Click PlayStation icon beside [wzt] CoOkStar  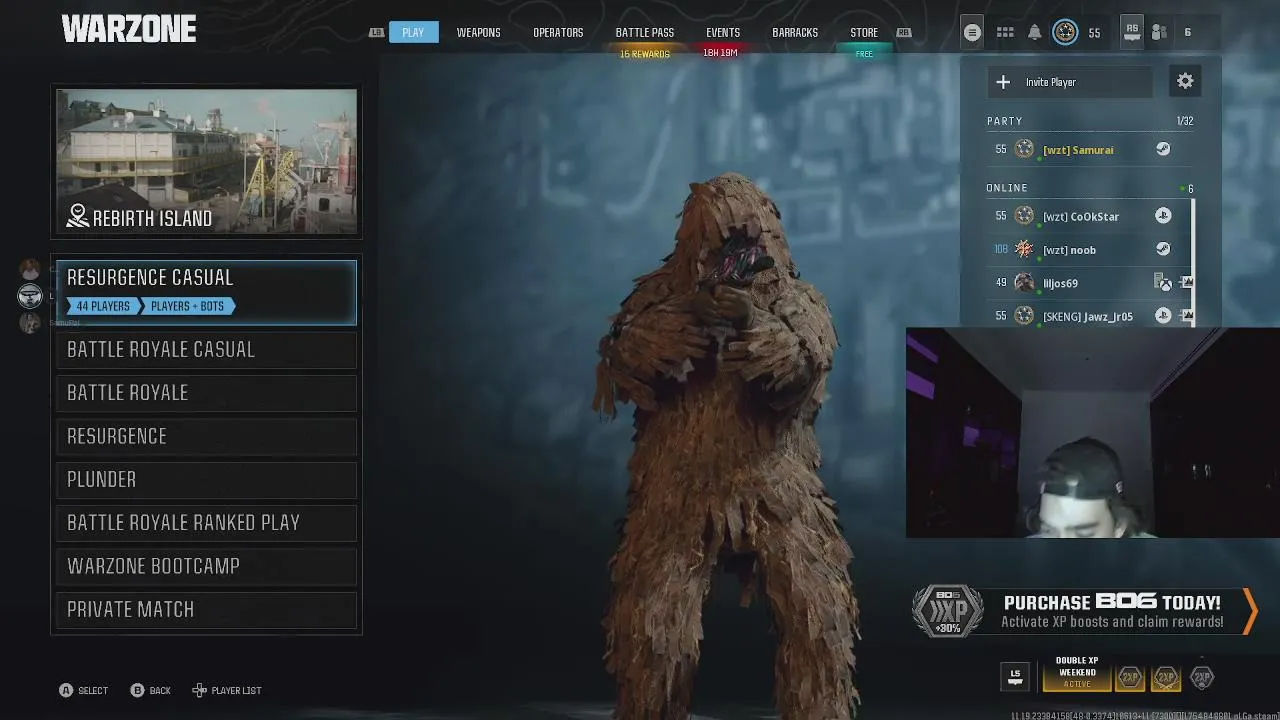click(x=1163, y=216)
